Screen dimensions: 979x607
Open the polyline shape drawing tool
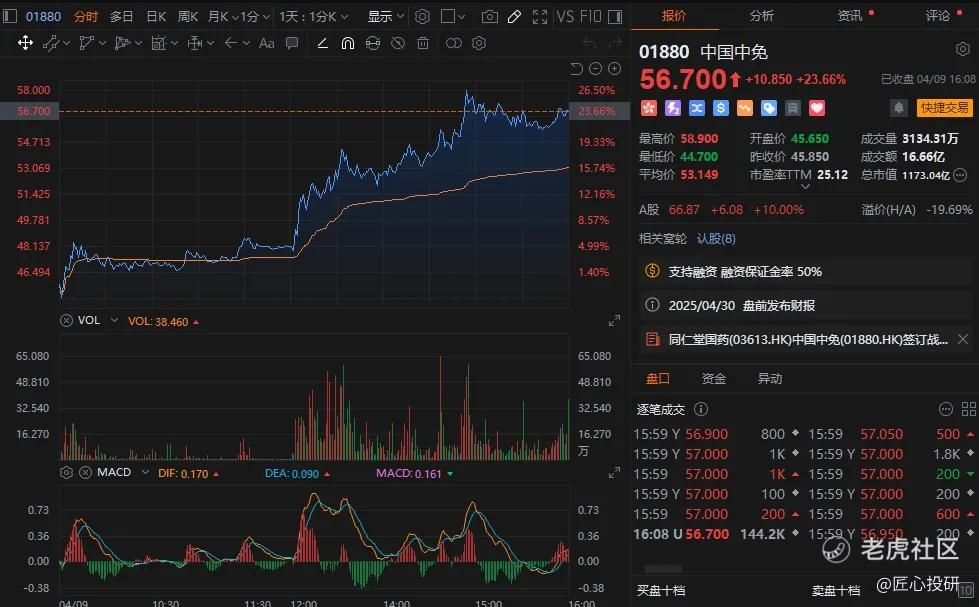[x=92, y=42]
